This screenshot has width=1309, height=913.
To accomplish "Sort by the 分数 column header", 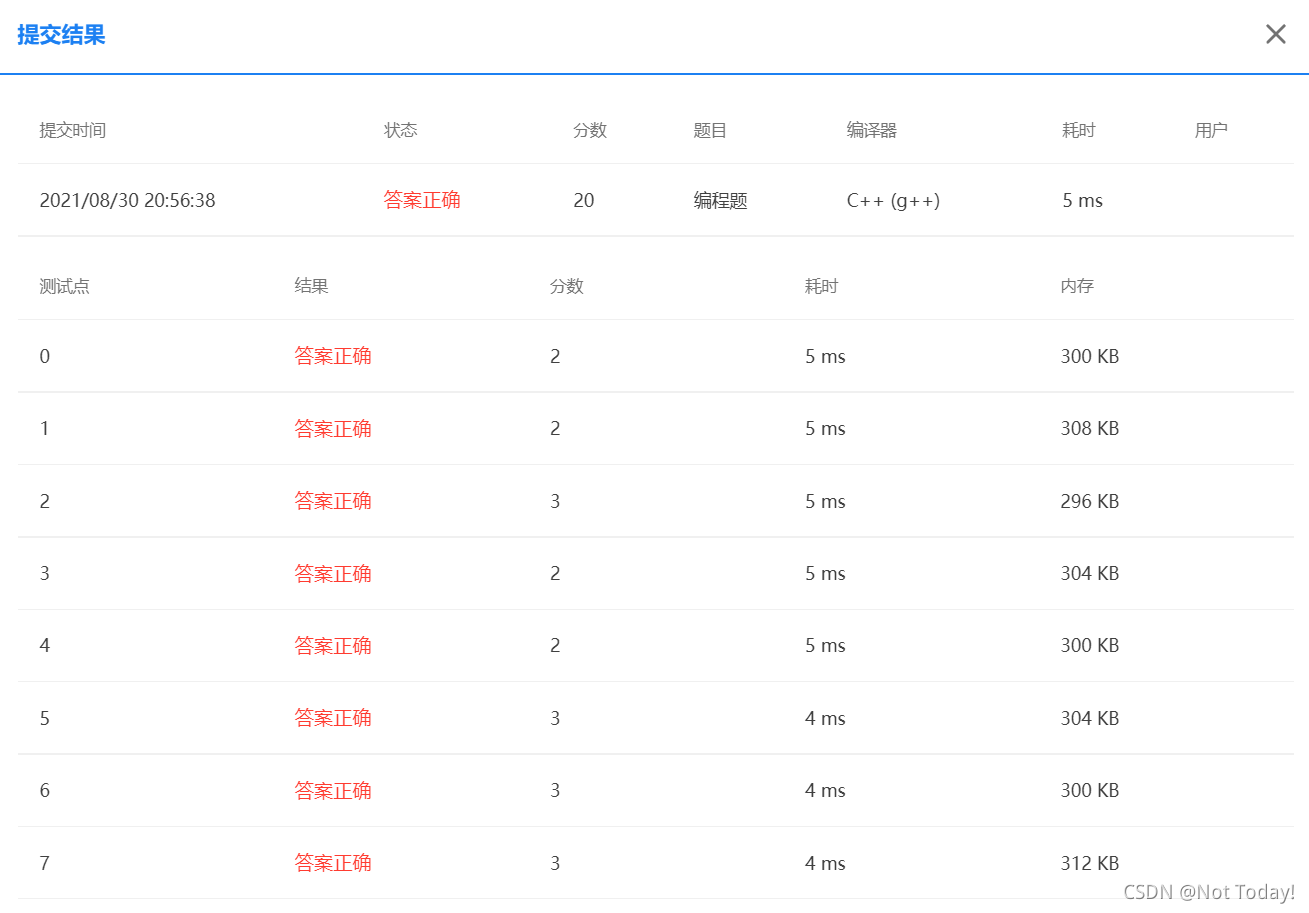I will (x=590, y=130).
